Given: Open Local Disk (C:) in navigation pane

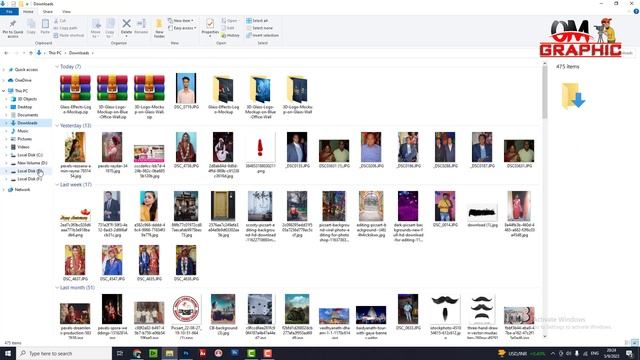Looking at the screenshot, I should (30, 155).
